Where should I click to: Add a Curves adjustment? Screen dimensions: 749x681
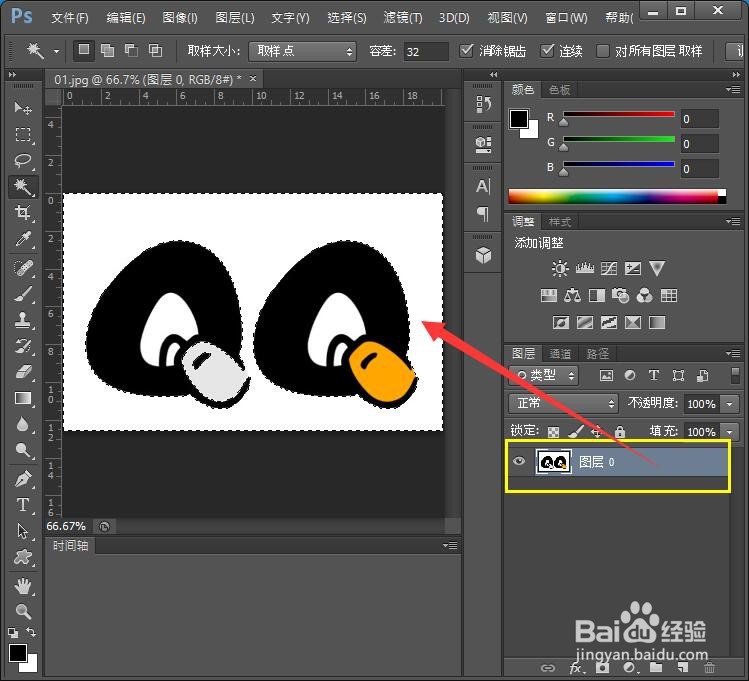coord(609,268)
